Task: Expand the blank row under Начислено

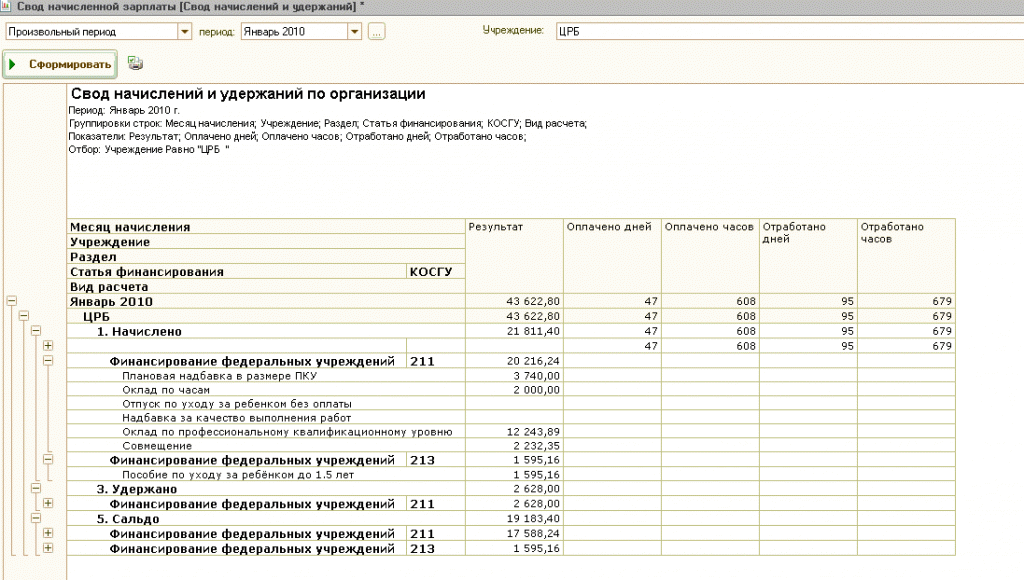Action: pyautogui.click(x=48, y=346)
